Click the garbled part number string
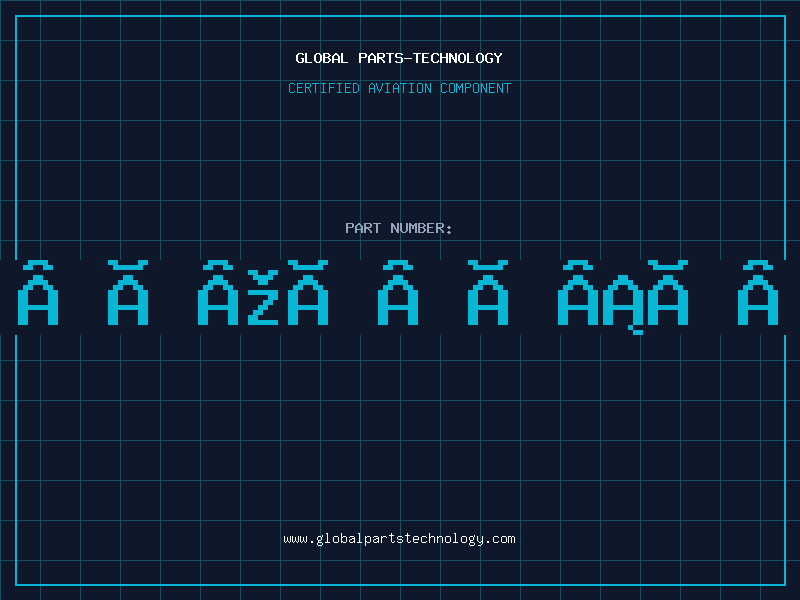 click(x=398, y=297)
